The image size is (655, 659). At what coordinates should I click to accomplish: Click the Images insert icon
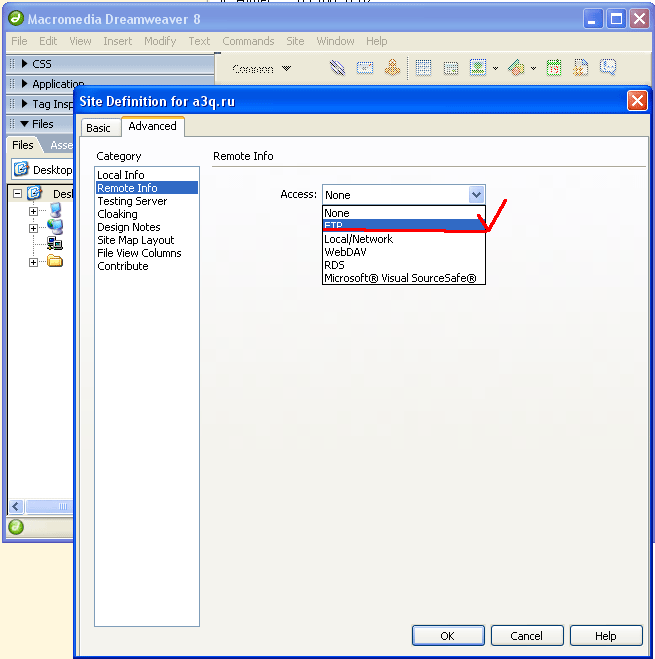coord(478,68)
